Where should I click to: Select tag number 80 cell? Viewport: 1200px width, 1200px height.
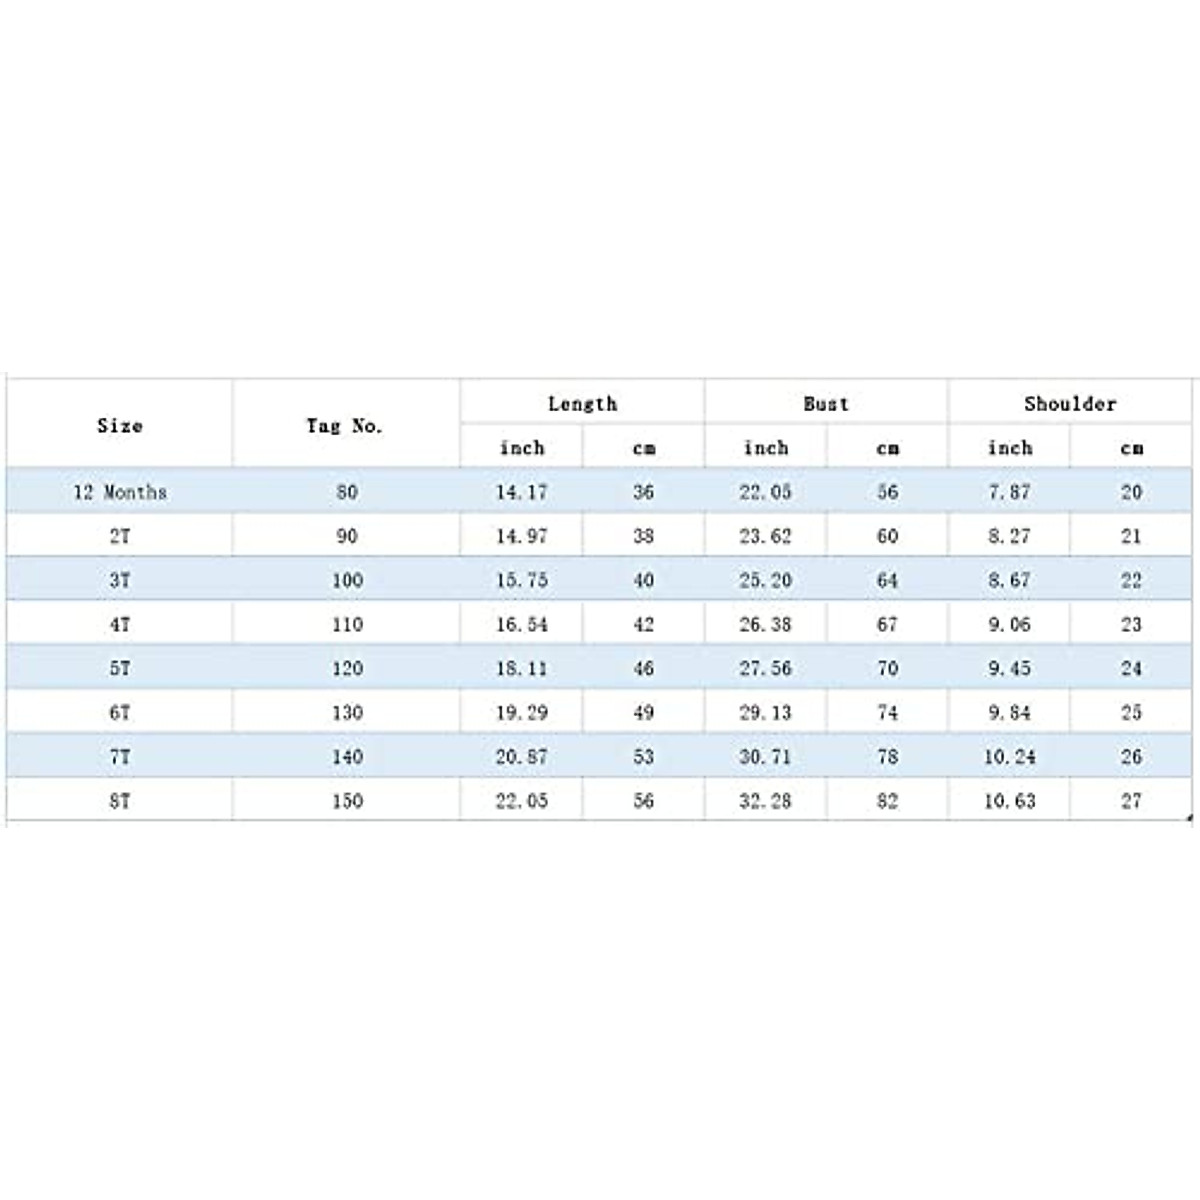click(347, 492)
